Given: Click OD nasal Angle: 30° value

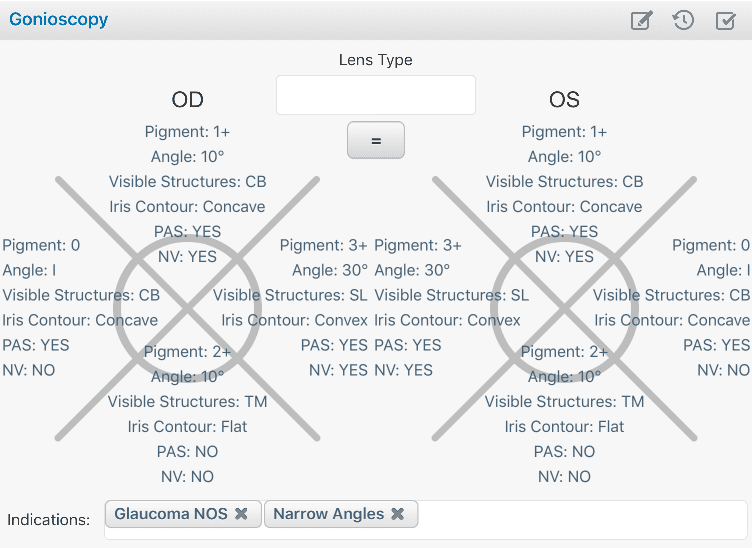Looking at the screenshot, I should pyautogui.click(x=330, y=270).
